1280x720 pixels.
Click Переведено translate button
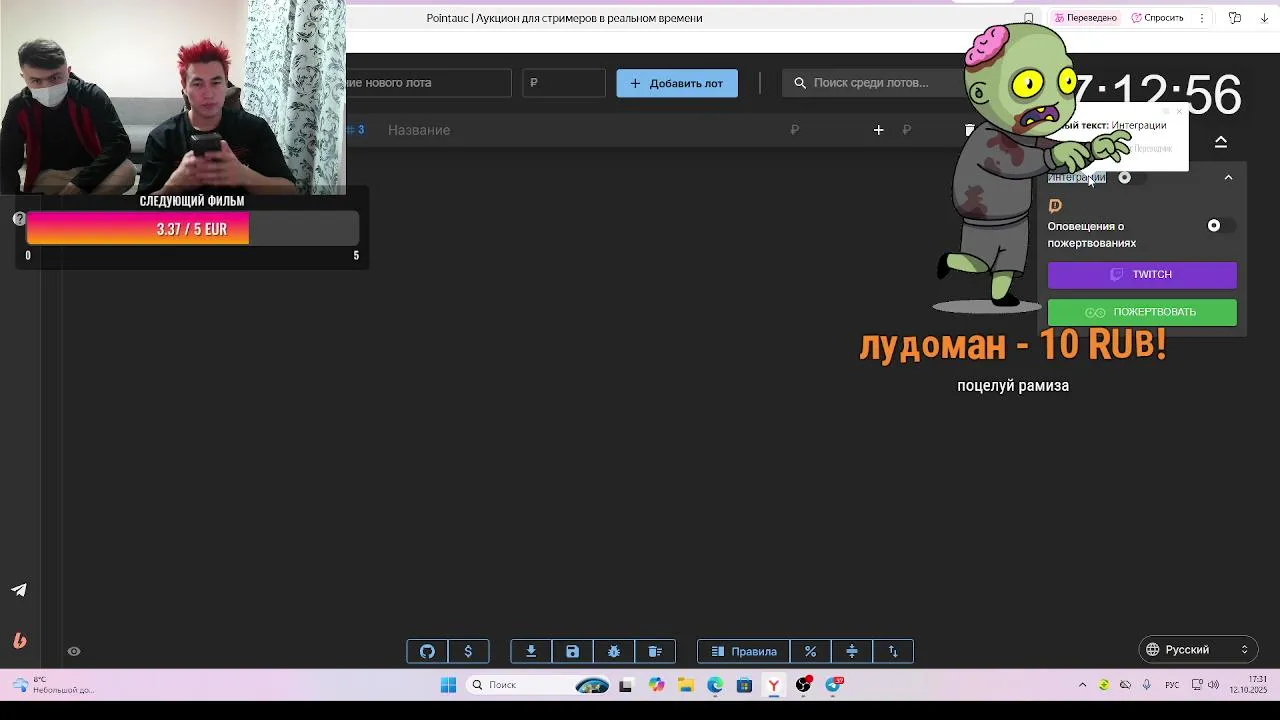[x=1085, y=18]
